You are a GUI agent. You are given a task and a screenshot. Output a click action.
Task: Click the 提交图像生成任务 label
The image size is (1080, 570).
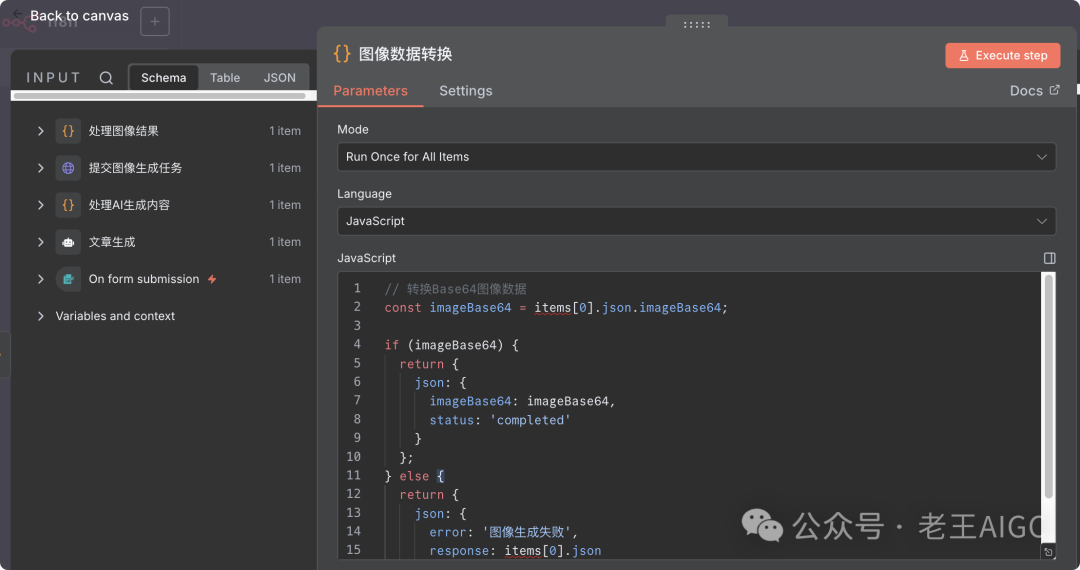135,168
